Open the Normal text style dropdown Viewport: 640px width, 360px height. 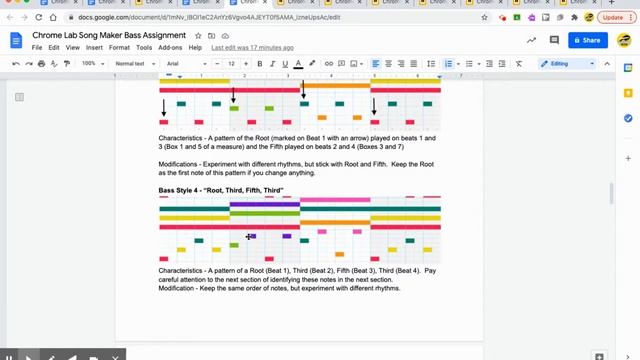point(135,64)
